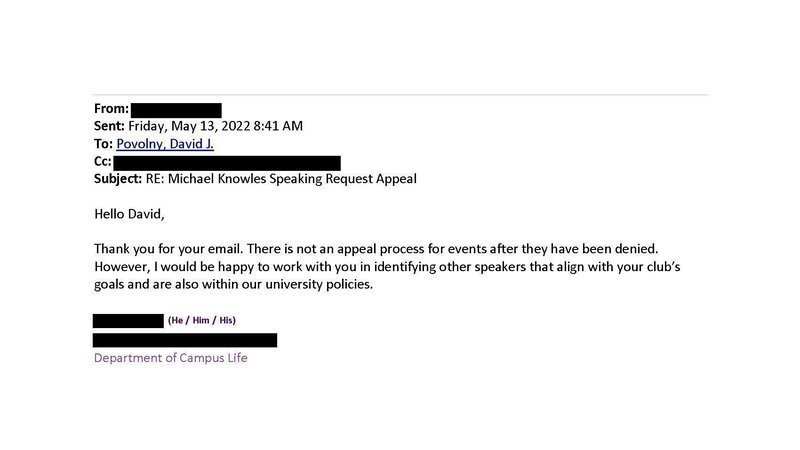Click the bold Sent: label
The image size is (800, 450).
point(109,126)
